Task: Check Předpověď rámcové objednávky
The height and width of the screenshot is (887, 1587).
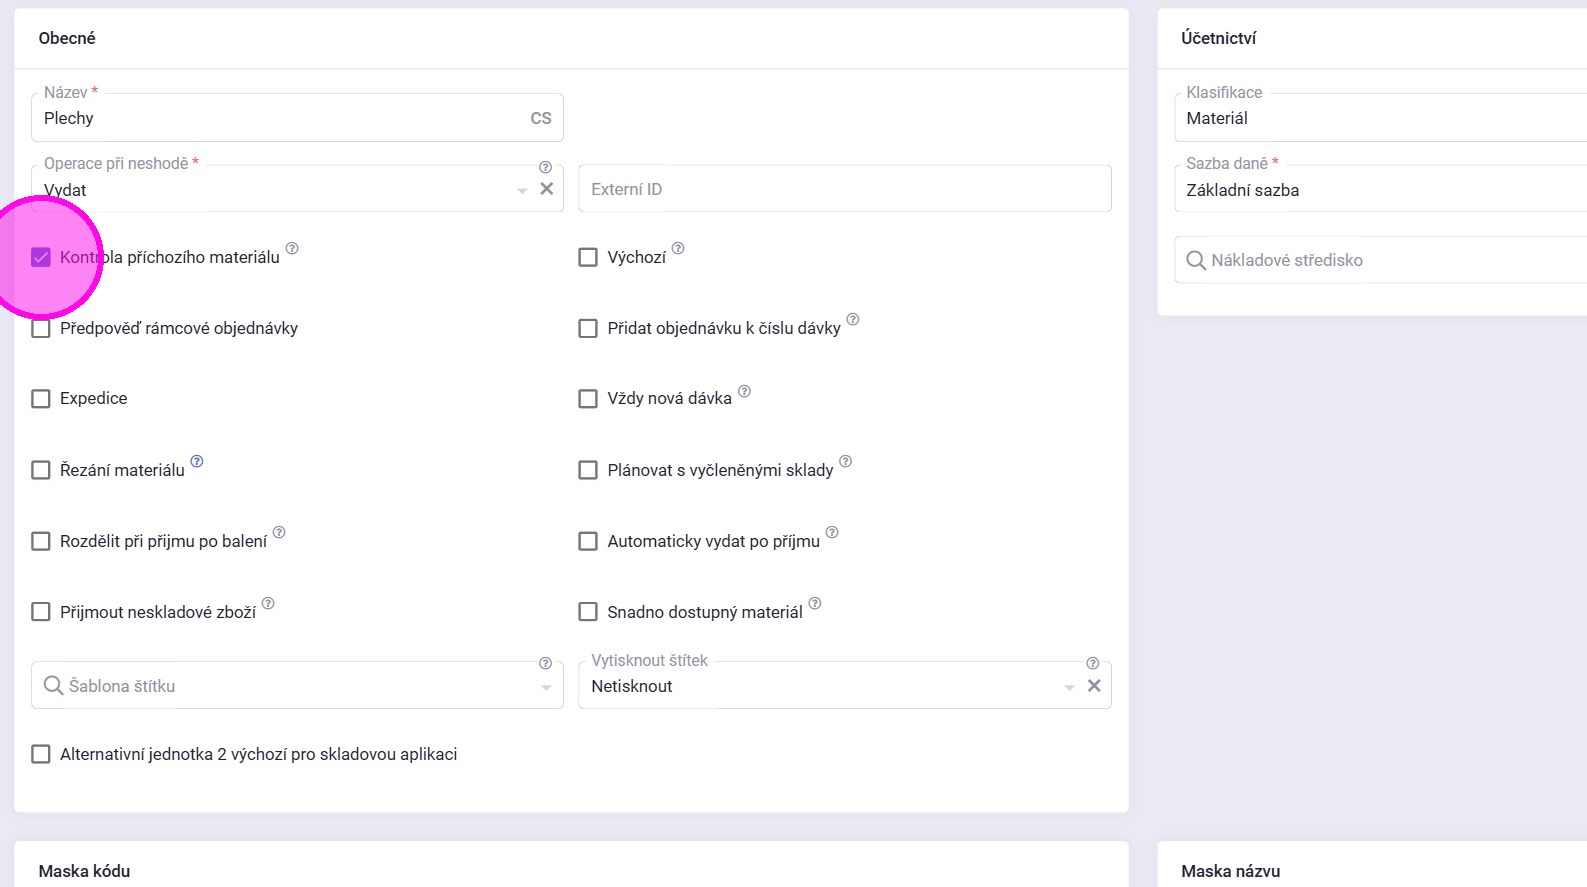Action: point(41,328)
